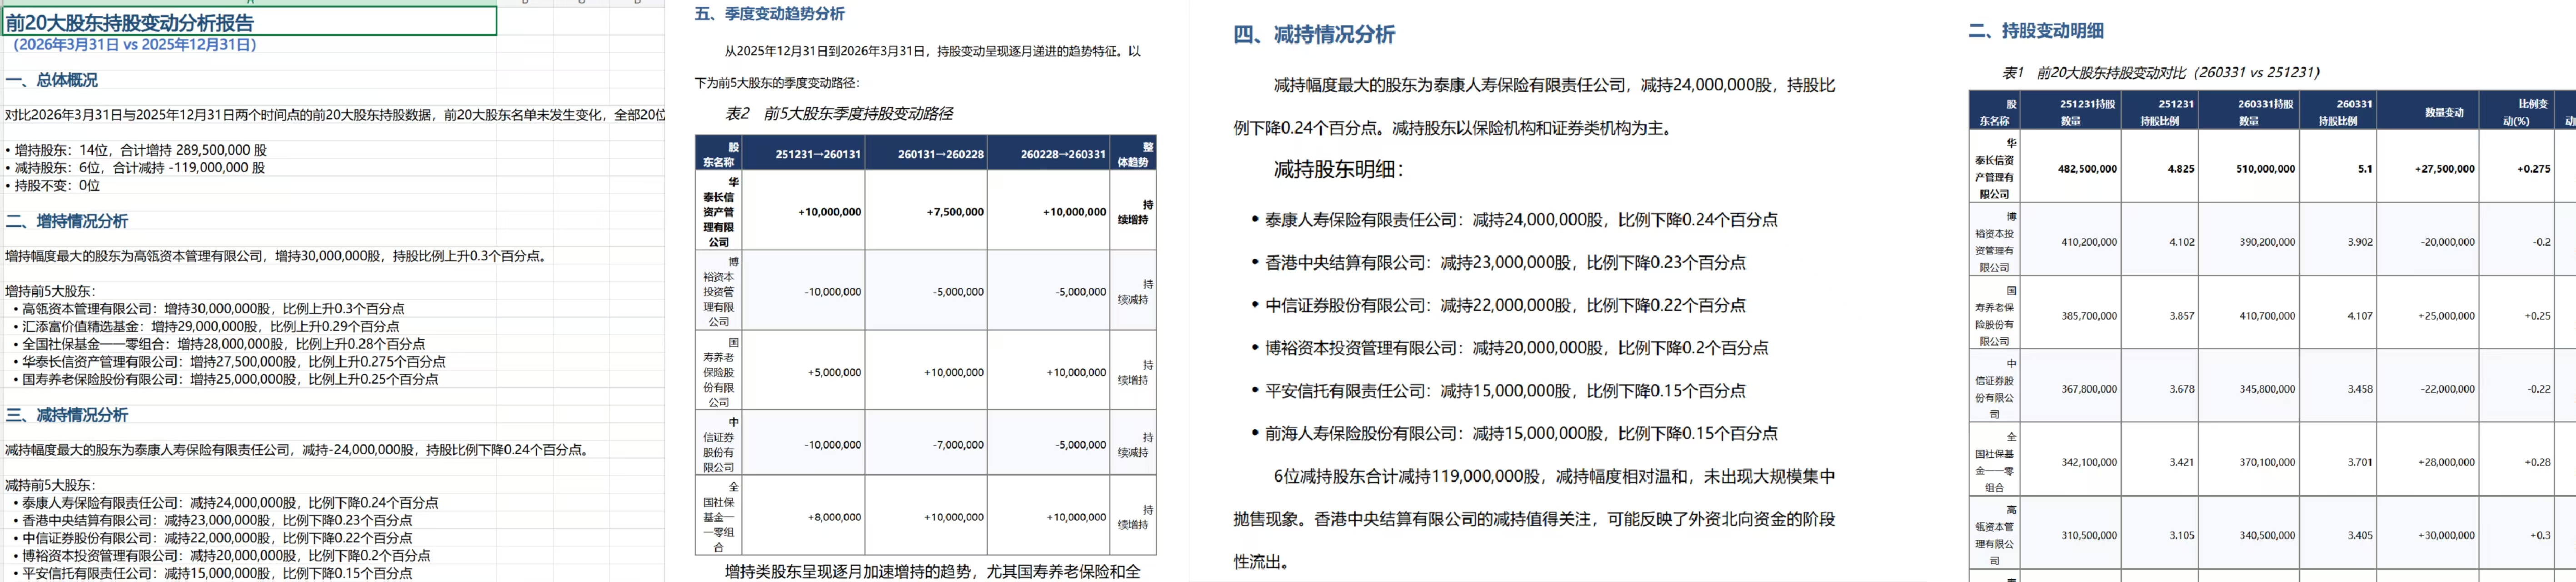Select the 260228→260331 table column header
The image size is (2576, 582).
pyautogui.click(x=1062, y=154)
